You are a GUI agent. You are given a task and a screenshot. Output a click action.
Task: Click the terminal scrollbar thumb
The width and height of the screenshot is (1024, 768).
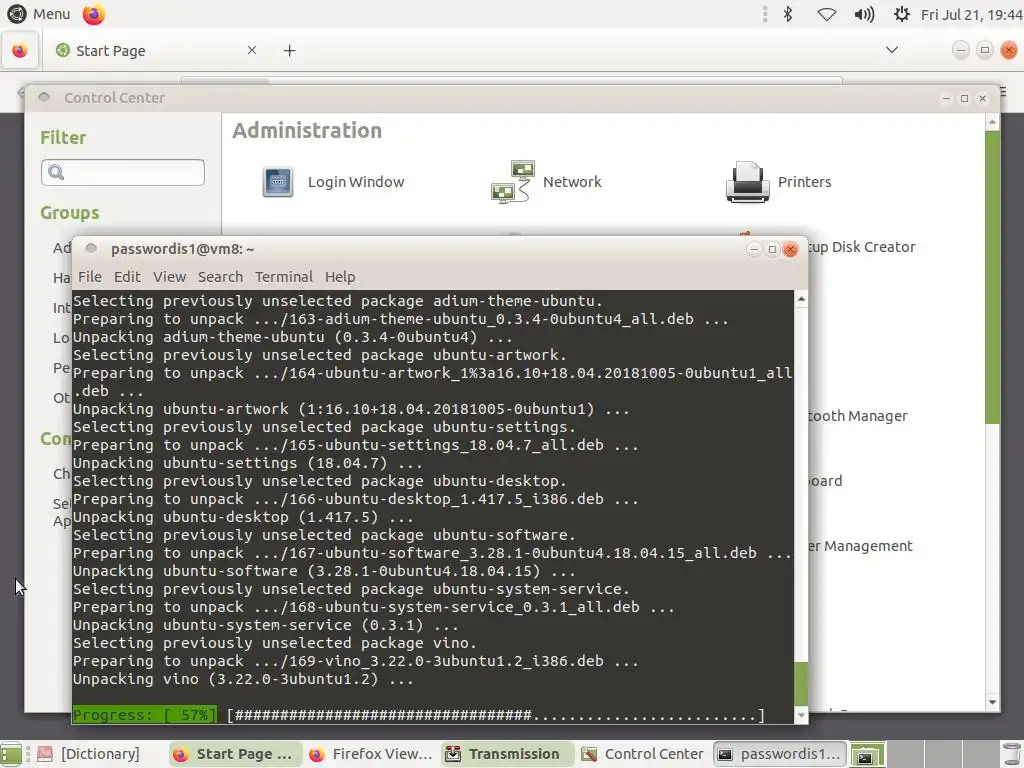[x=801, y=683]
